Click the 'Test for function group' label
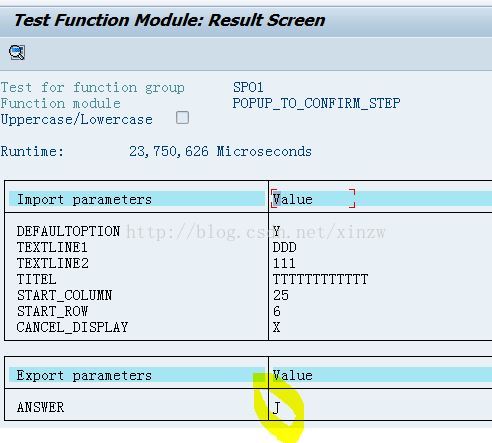Viewport: 492px width, 443px height. pyautogui.click(x=93, y=88)
